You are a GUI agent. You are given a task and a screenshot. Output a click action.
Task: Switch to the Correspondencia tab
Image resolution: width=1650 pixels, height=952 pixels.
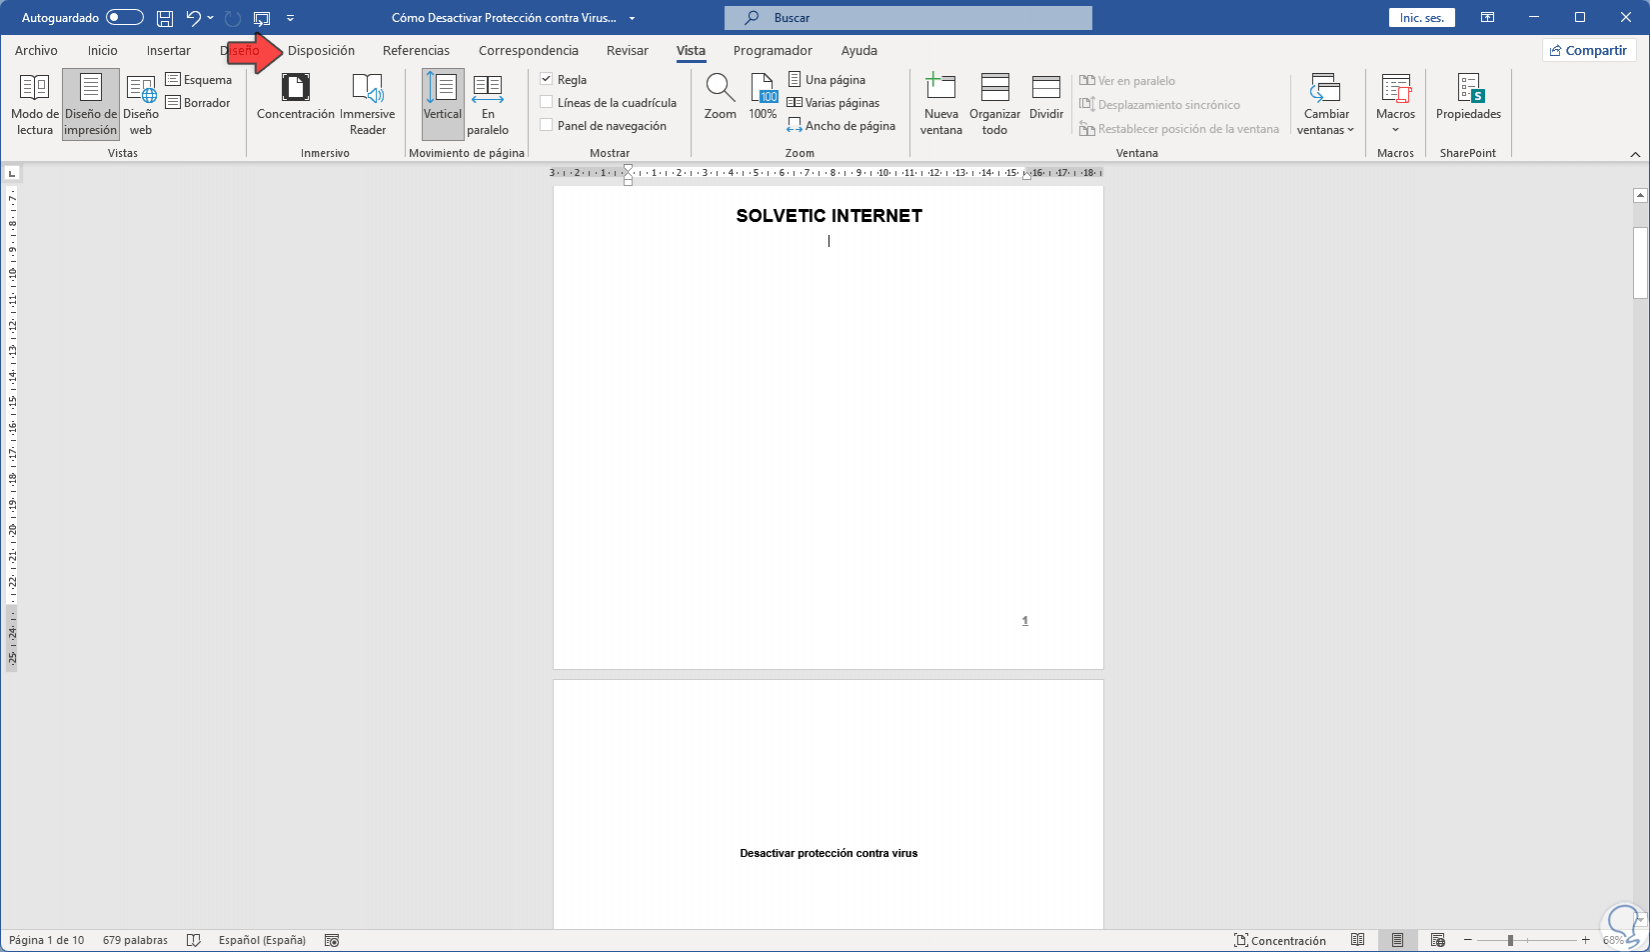[x=528, y=50]
